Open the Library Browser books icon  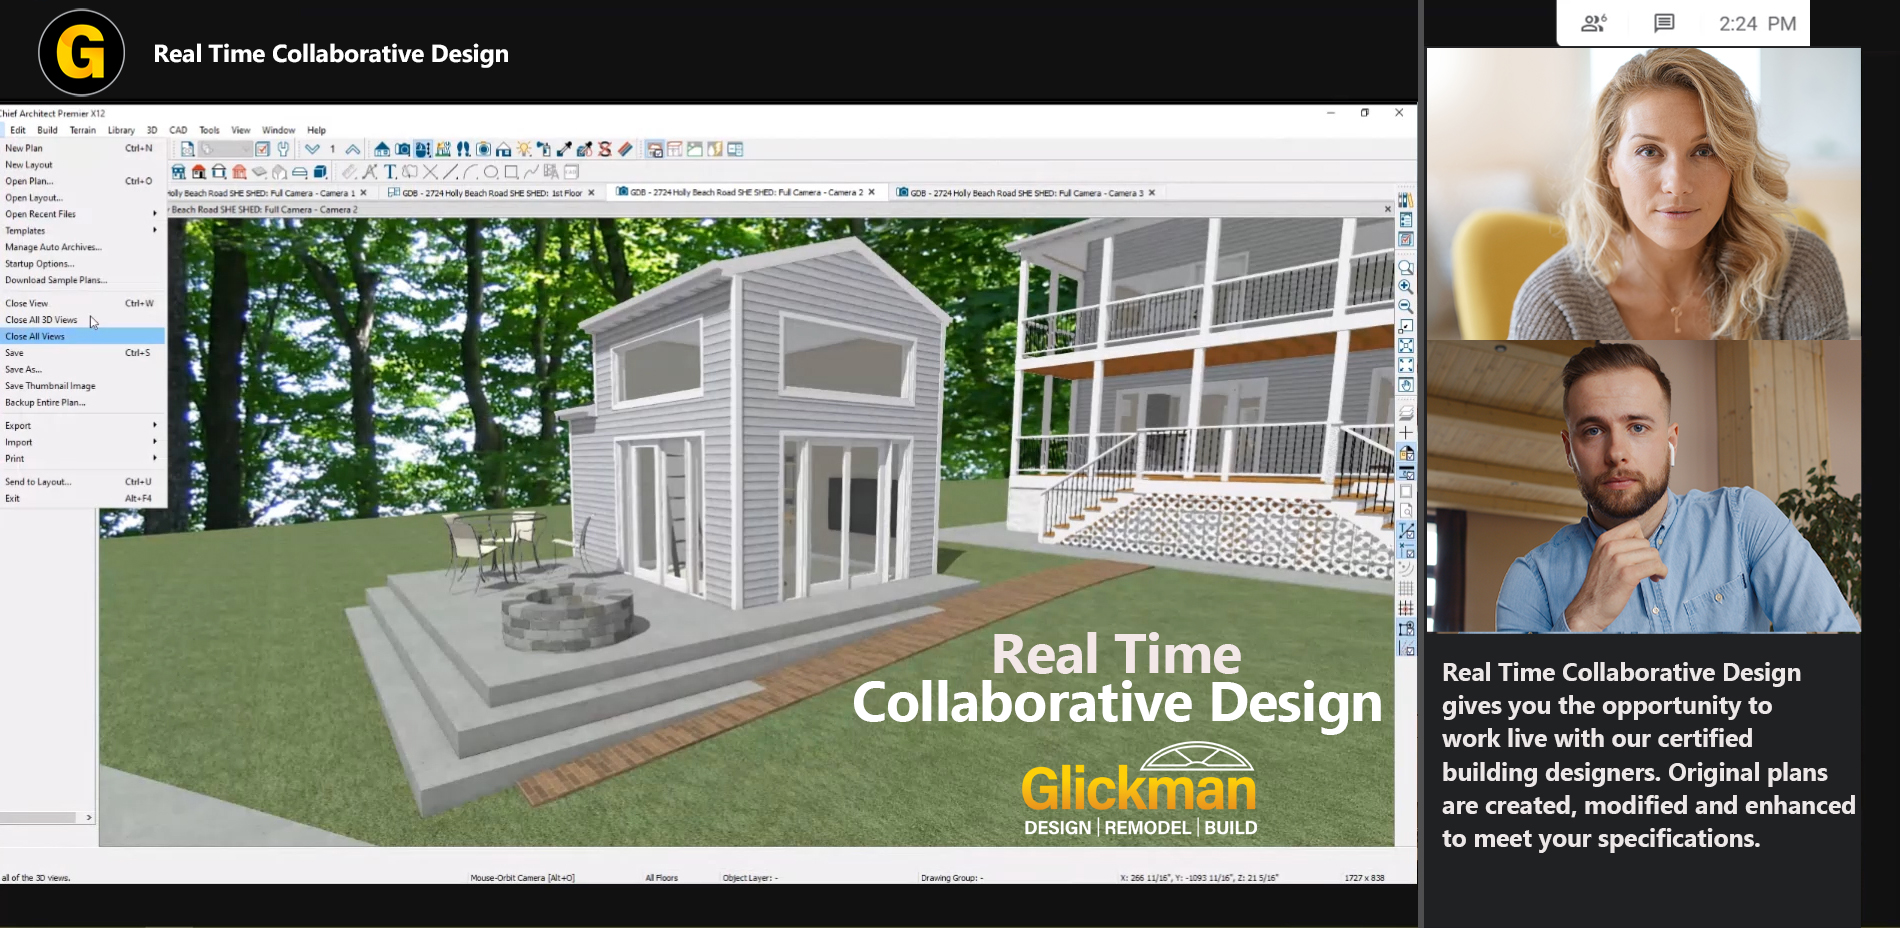[x=1405, y=200]
